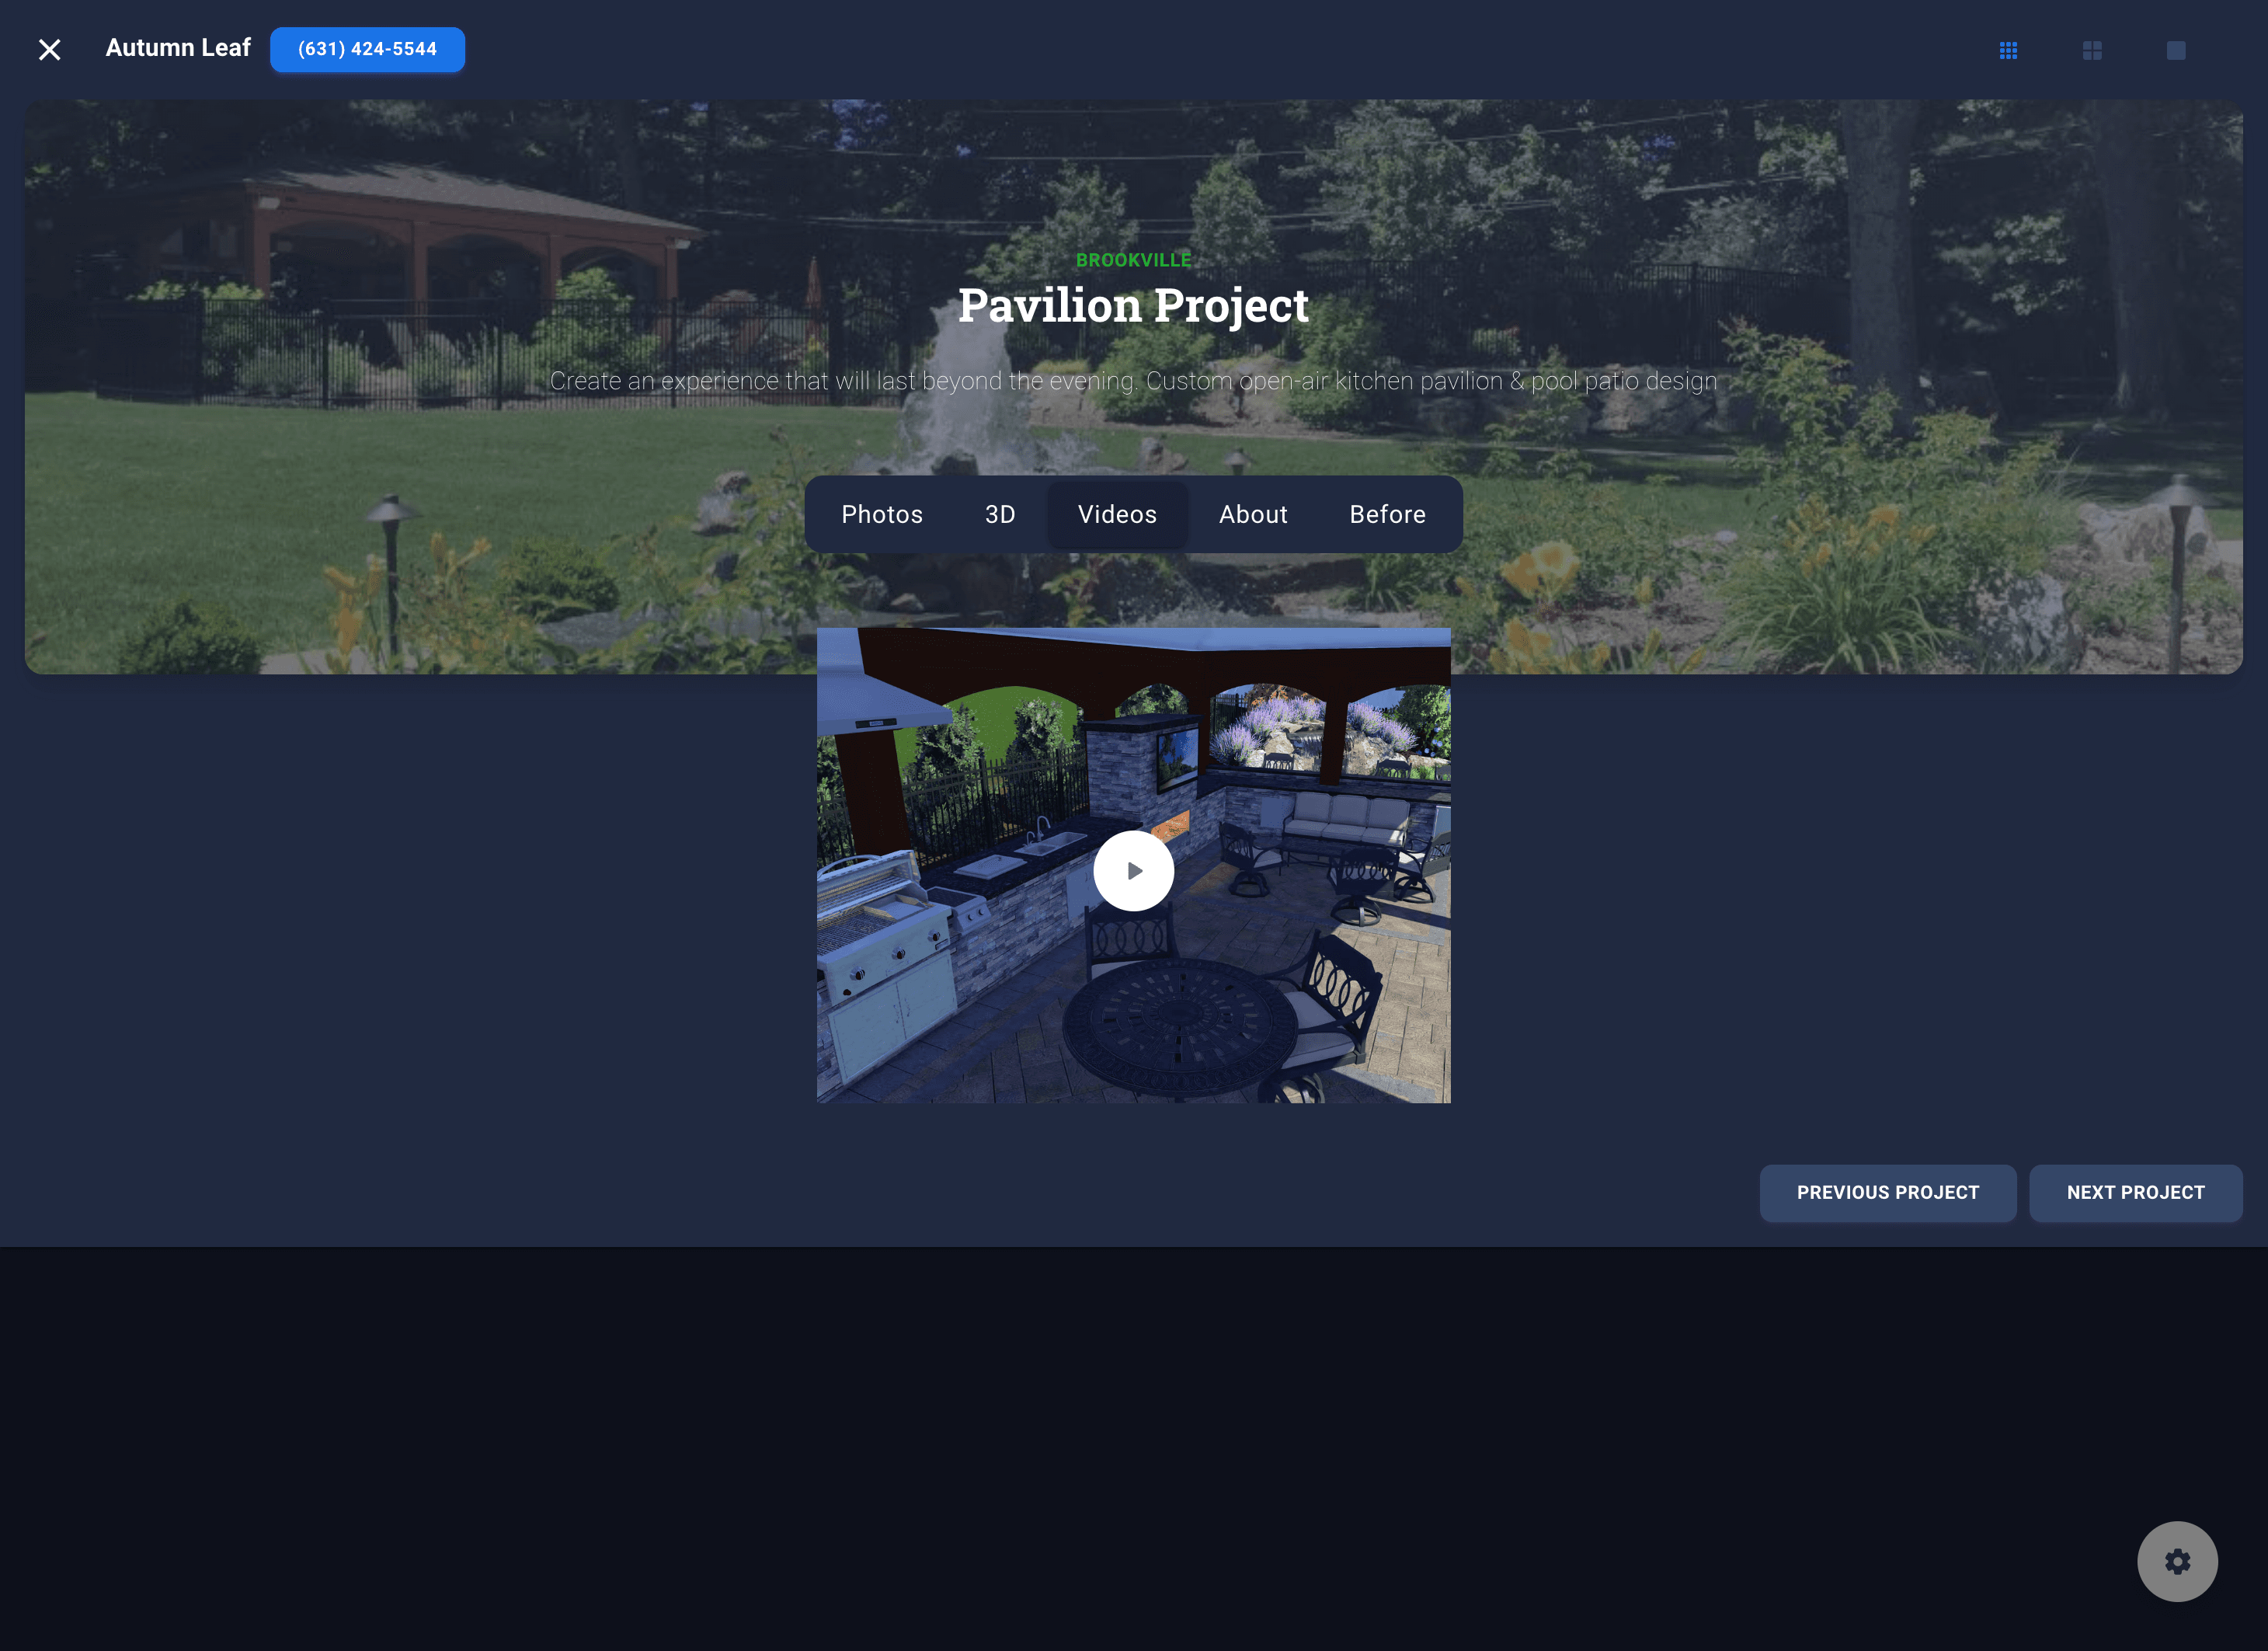Screen dimensions: 2268x1651
Task: Open the Before tab
Action: point(1388,514)
